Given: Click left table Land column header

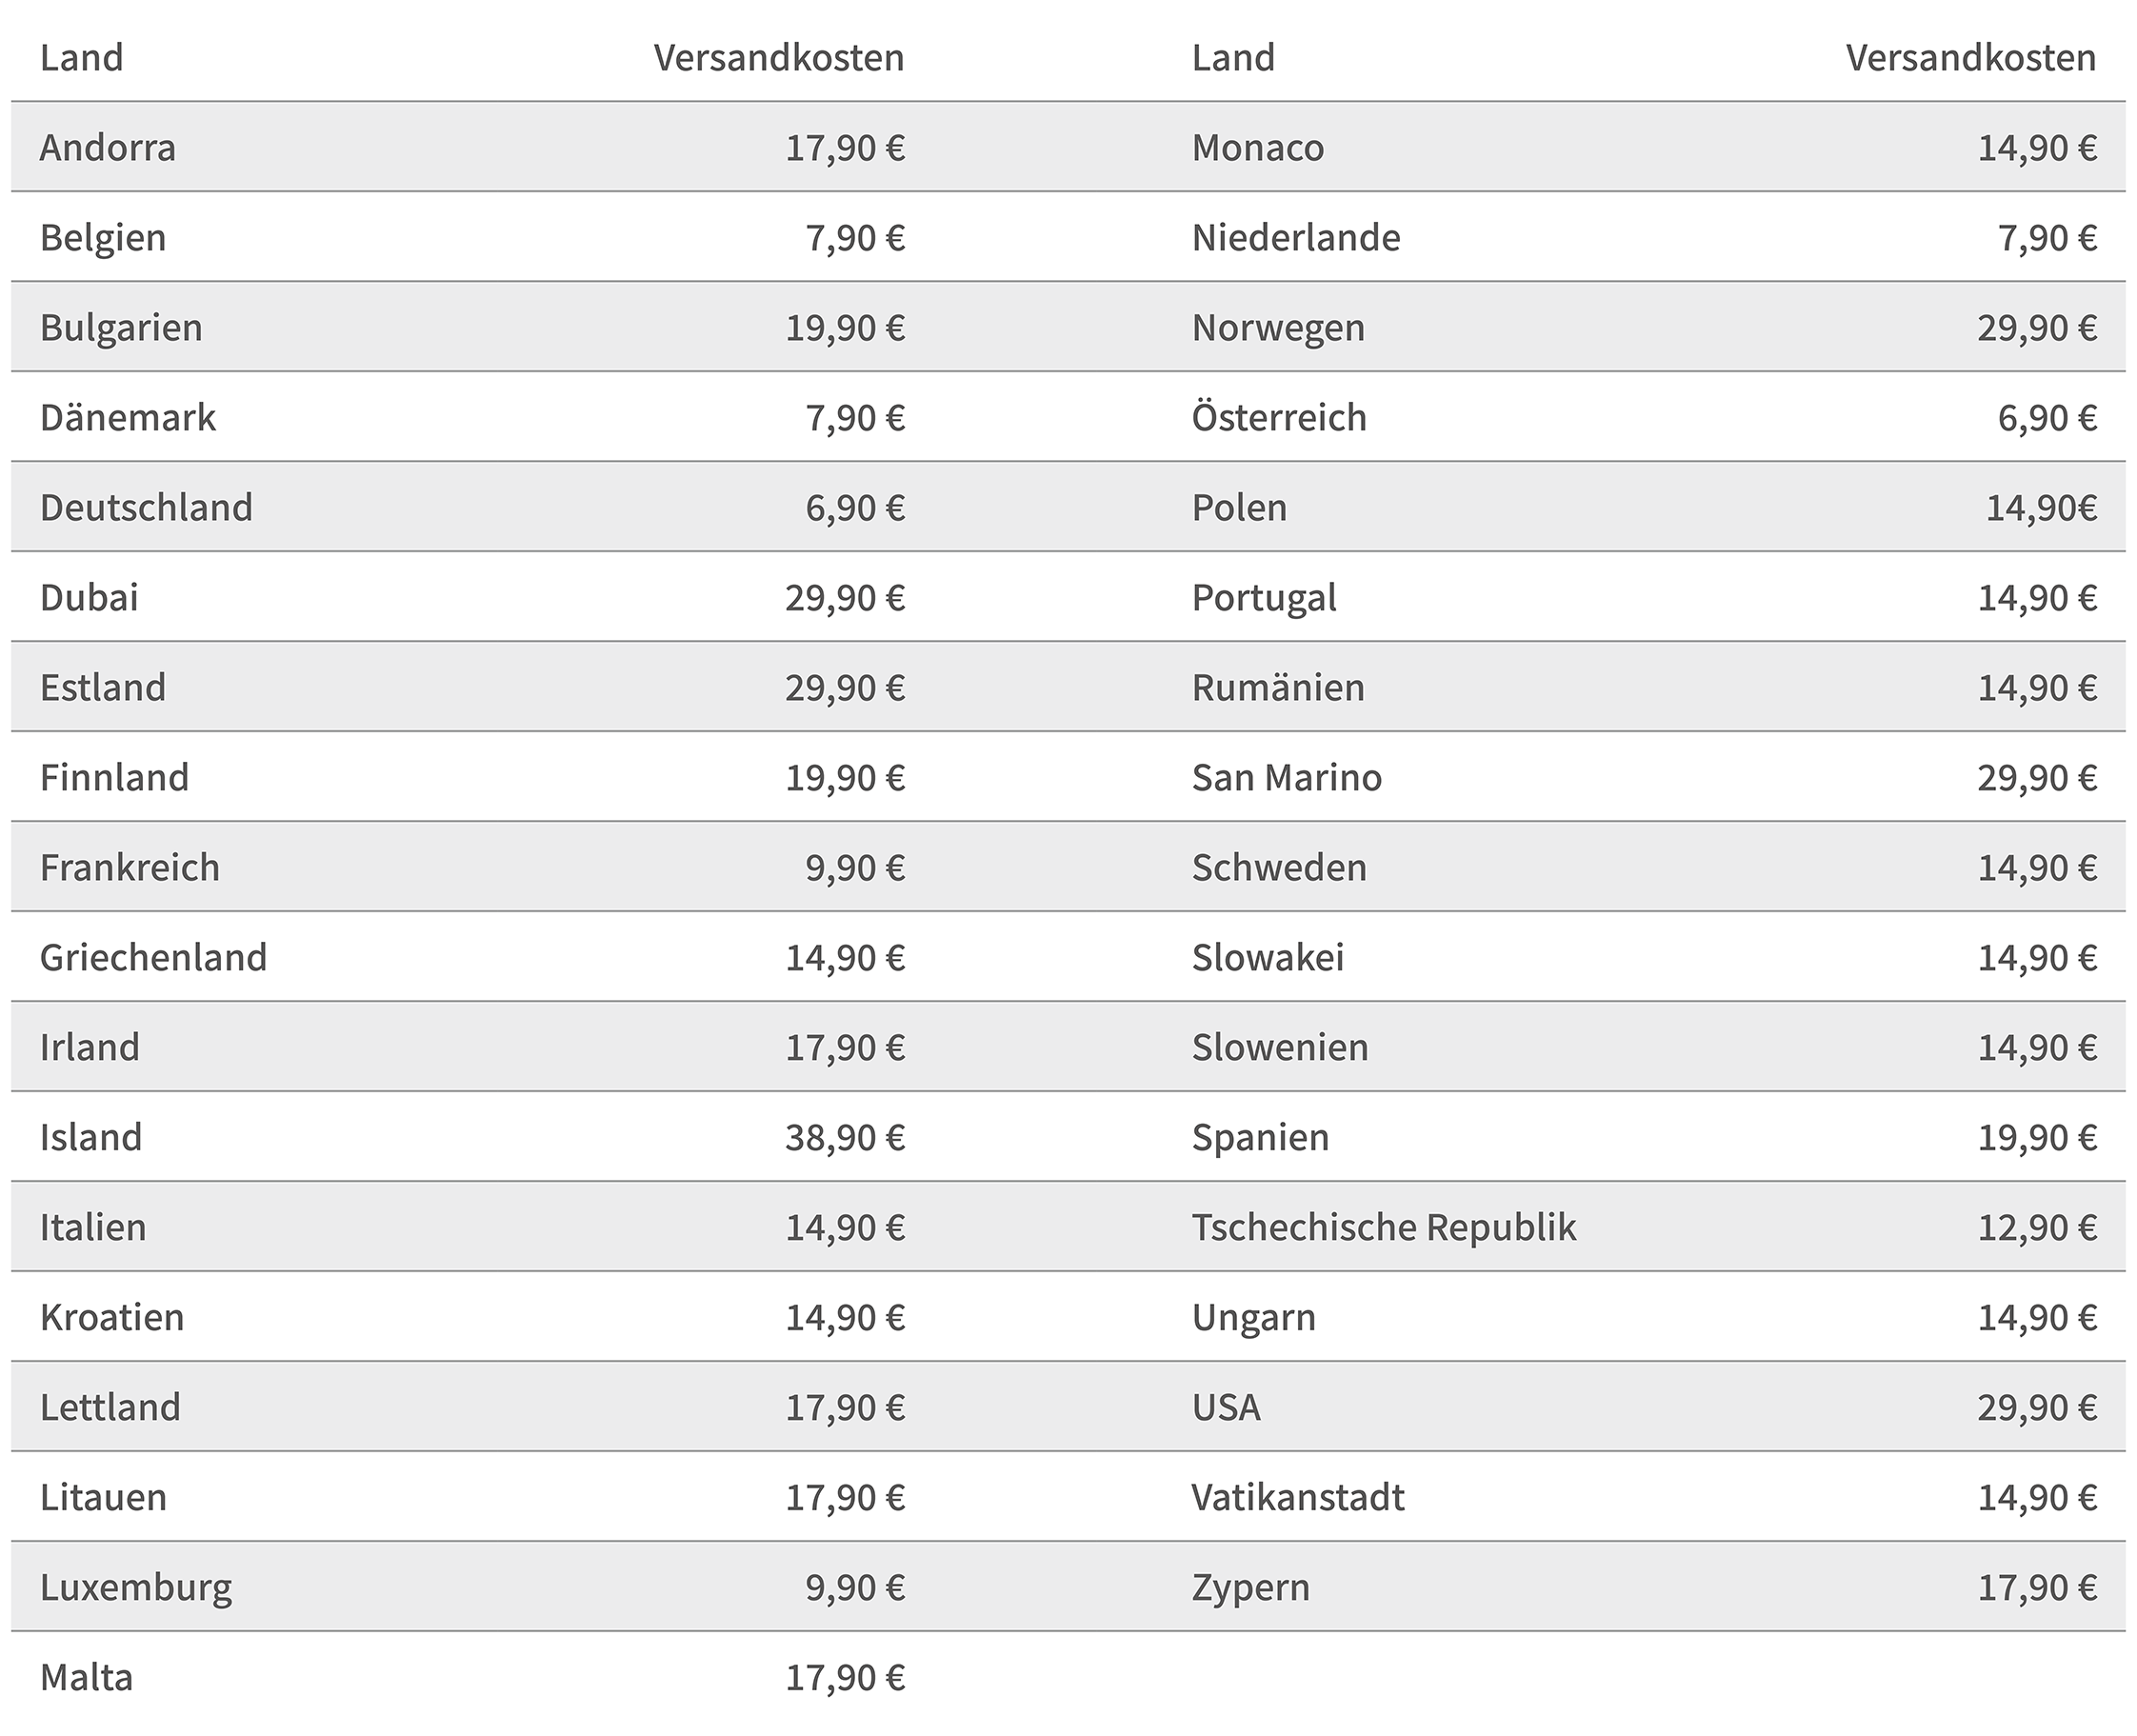Looking at the screenshot, I should 82,58.
